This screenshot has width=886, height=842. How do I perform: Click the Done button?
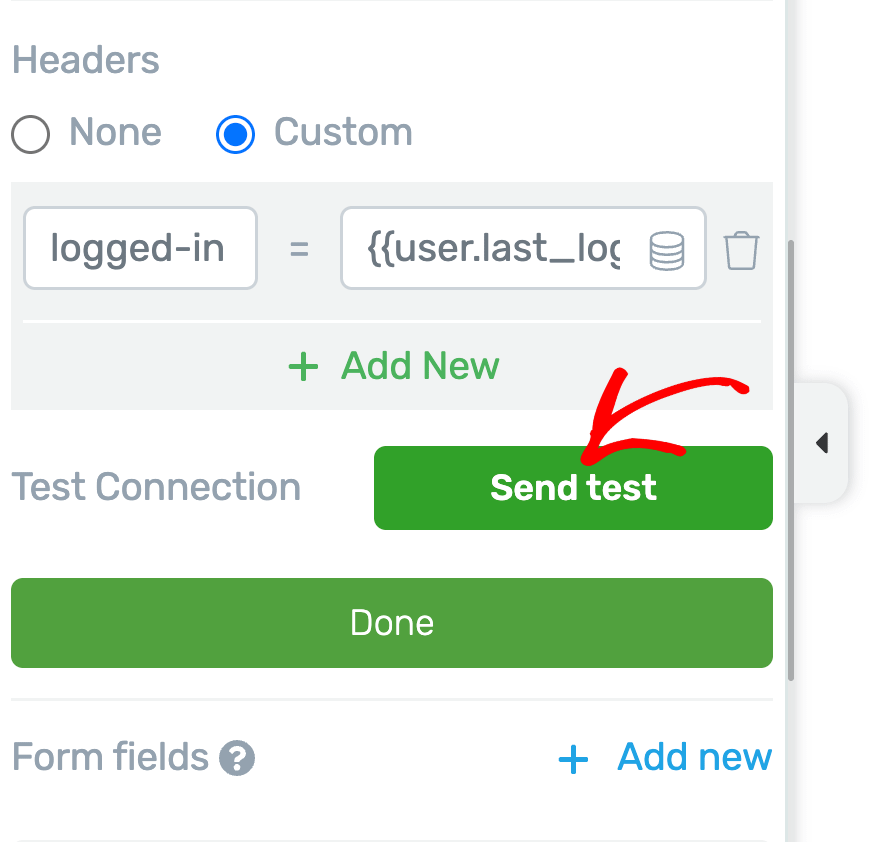click(392, 622)
